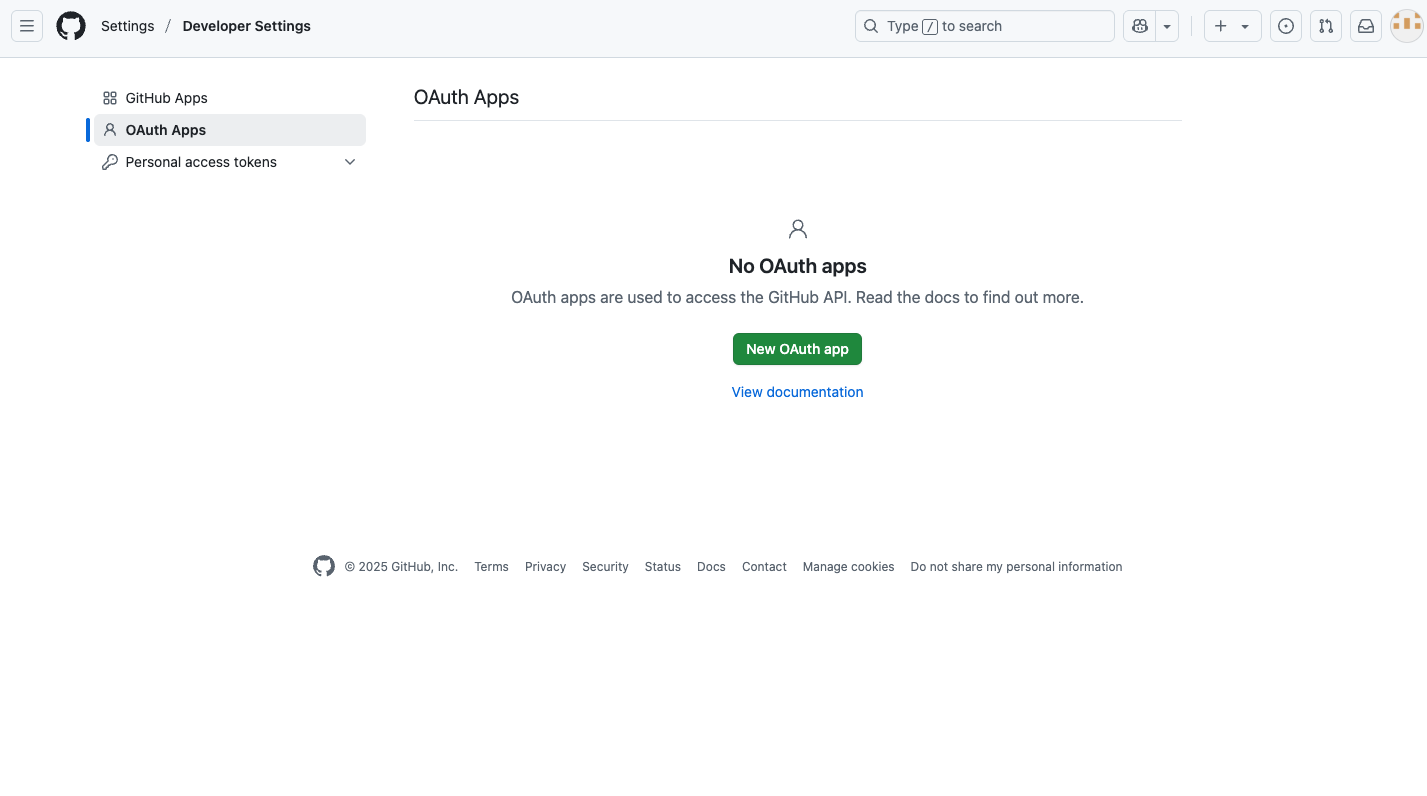Viewport: 1427px width, 796px height.
Task: Click the OAuth Apps person icon in sidebar
Action: point(110,130)
